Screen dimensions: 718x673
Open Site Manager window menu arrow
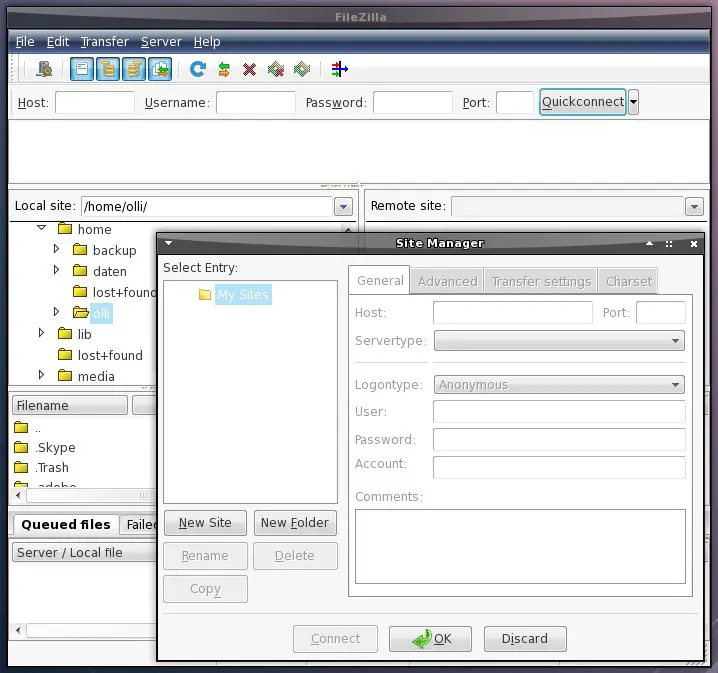(x=169, y=243)
